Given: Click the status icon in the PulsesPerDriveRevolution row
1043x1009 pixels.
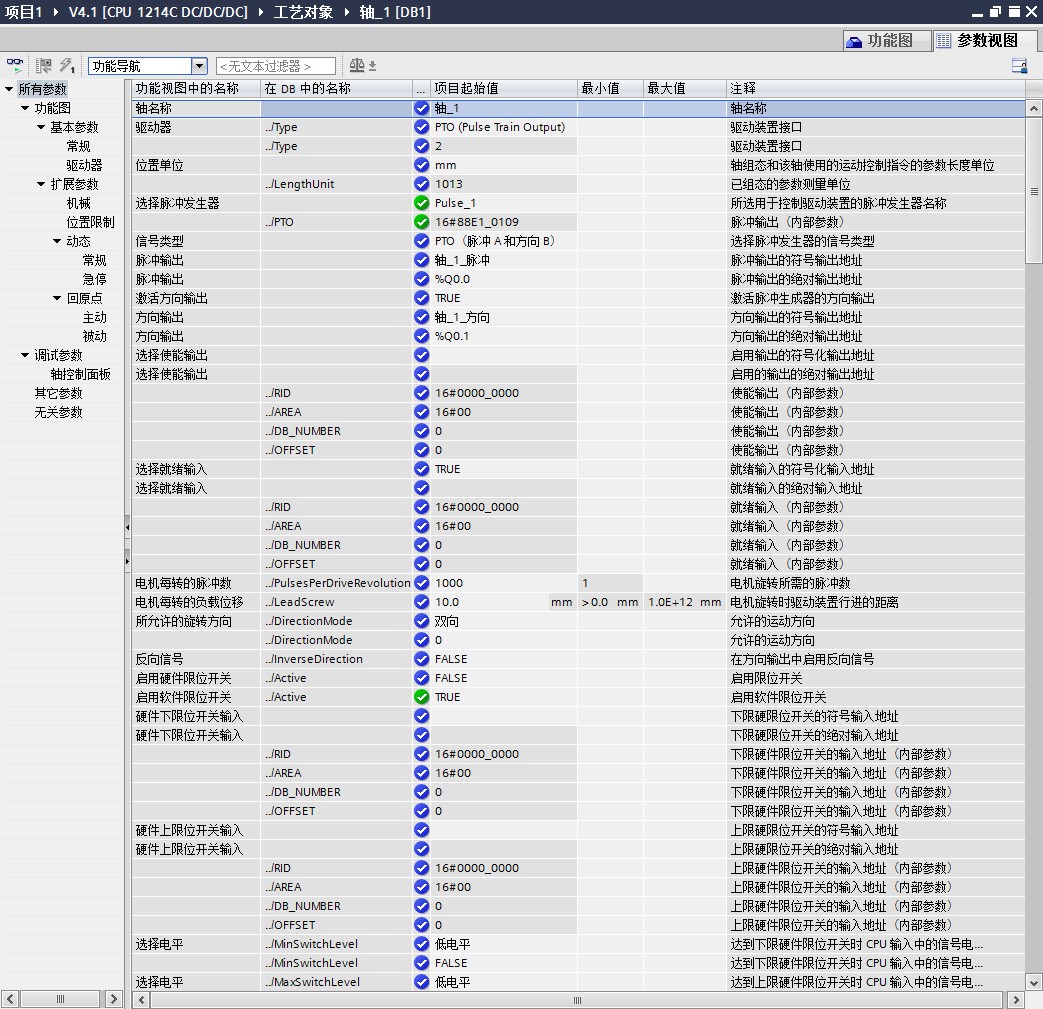Looking at the screenshot, I should pyautogui.click(x=421, y=583).
